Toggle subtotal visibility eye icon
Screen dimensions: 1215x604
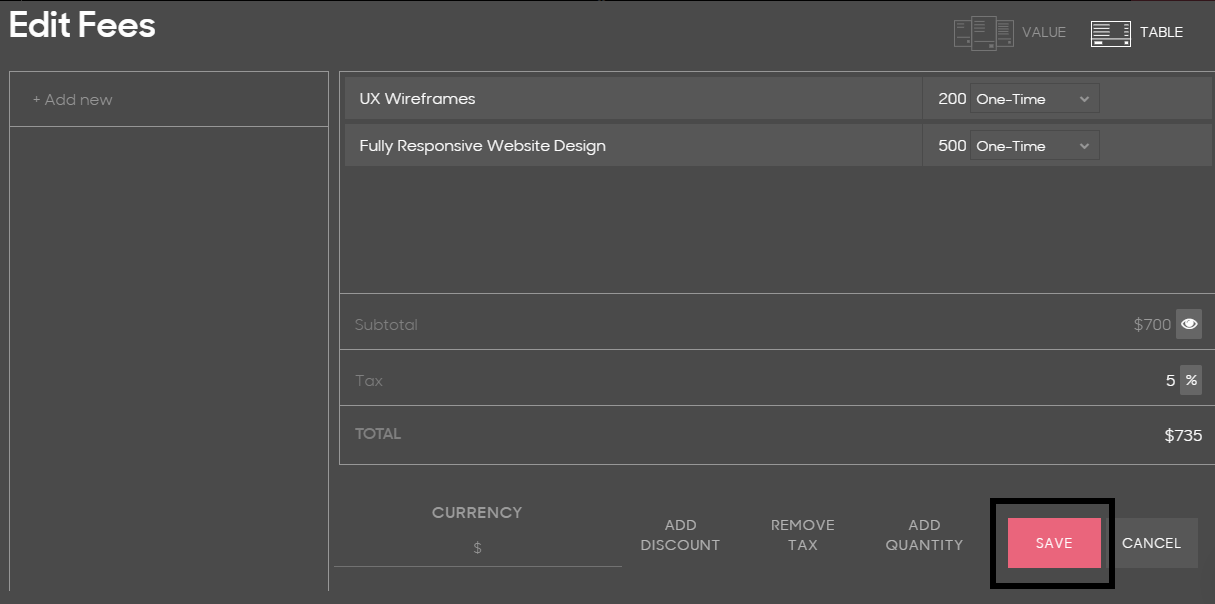tap(1189, 324)
